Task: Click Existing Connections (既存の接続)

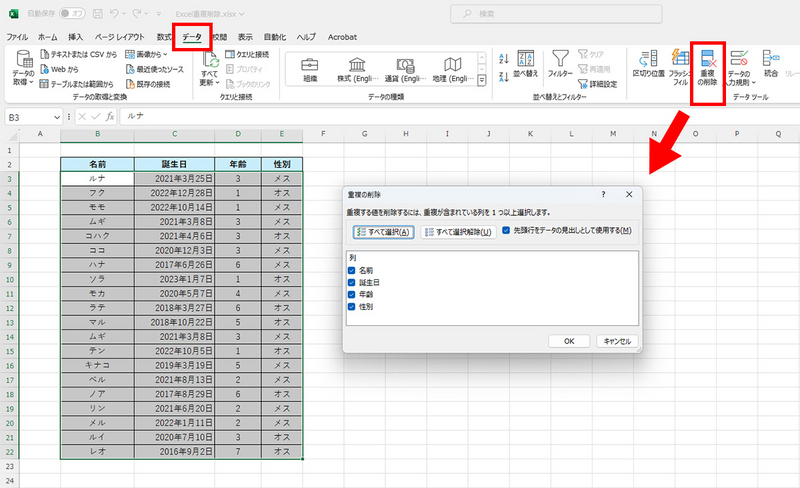Action: pyautogui.click(x=148, y=84)
